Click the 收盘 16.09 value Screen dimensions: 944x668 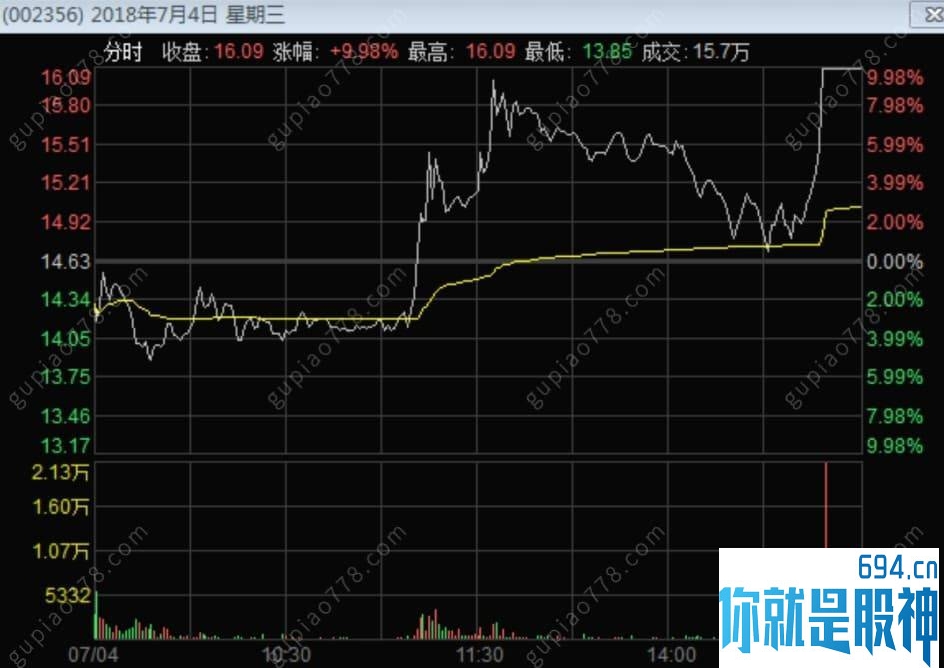click(x=239, y=52)
